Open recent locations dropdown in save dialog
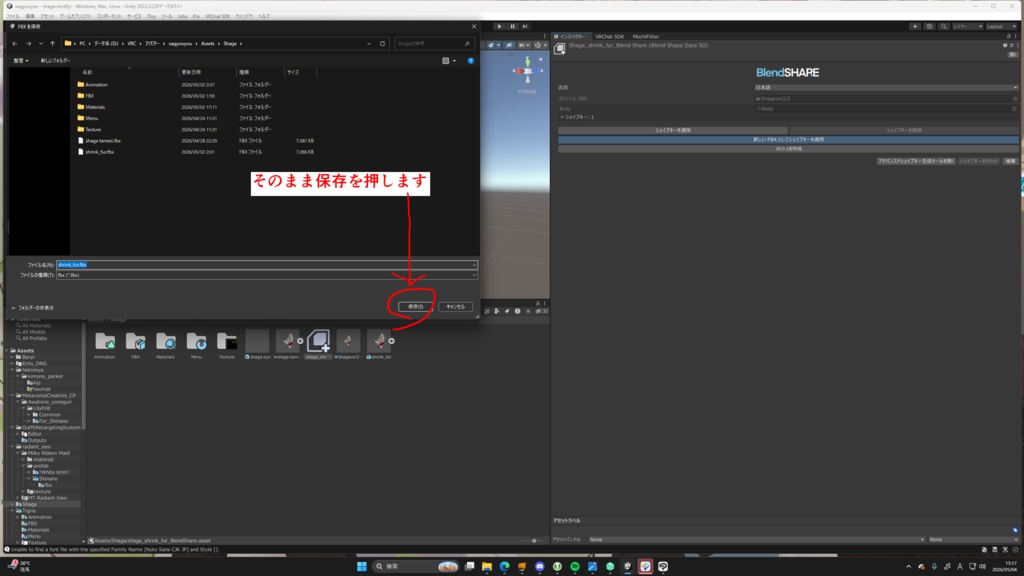This screenshot has height=576, width=1024. (x=40, y=44)
